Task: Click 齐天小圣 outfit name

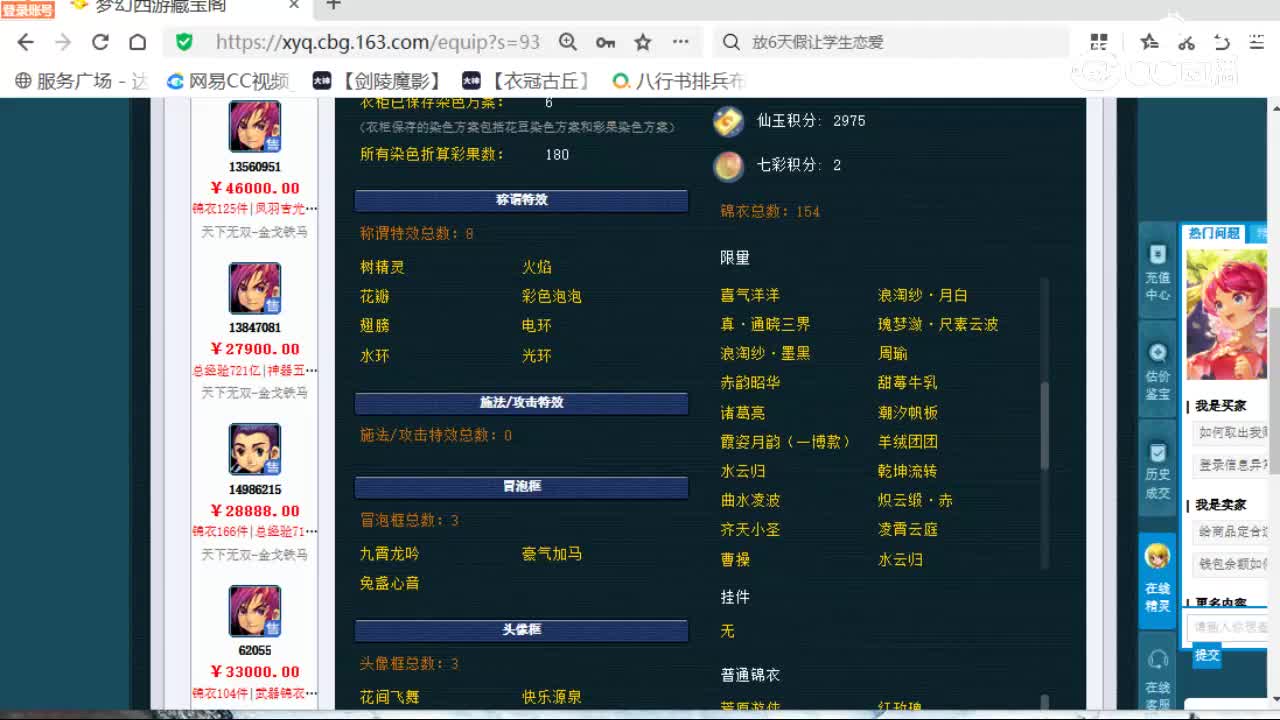Action: 750,530
